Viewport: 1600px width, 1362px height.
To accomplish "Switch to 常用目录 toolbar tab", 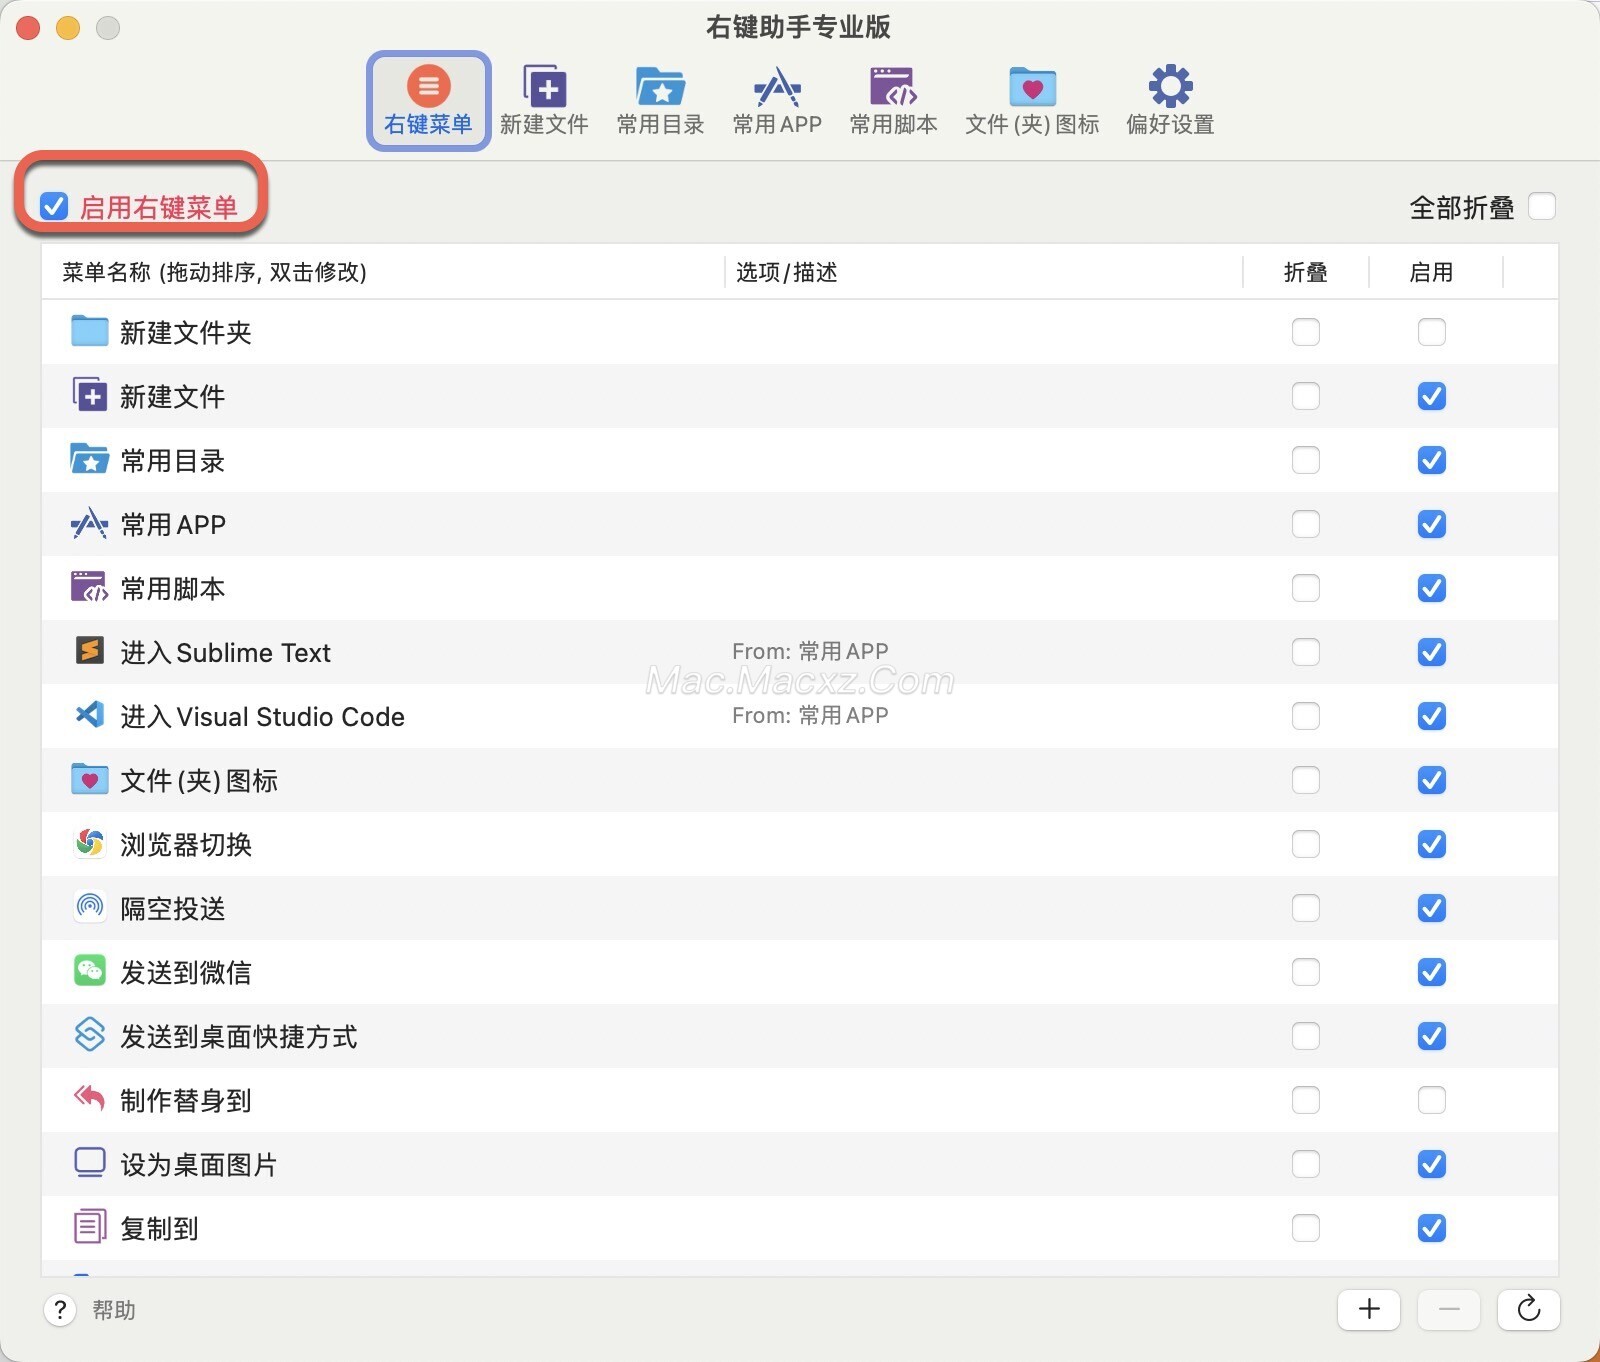I will click(x=660, y=100).
